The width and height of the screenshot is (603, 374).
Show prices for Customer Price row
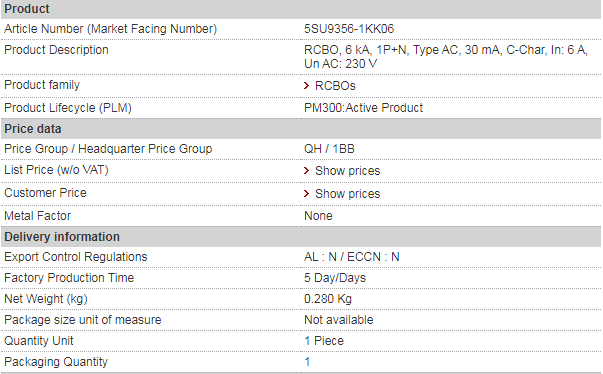click(x=347, y=194)
